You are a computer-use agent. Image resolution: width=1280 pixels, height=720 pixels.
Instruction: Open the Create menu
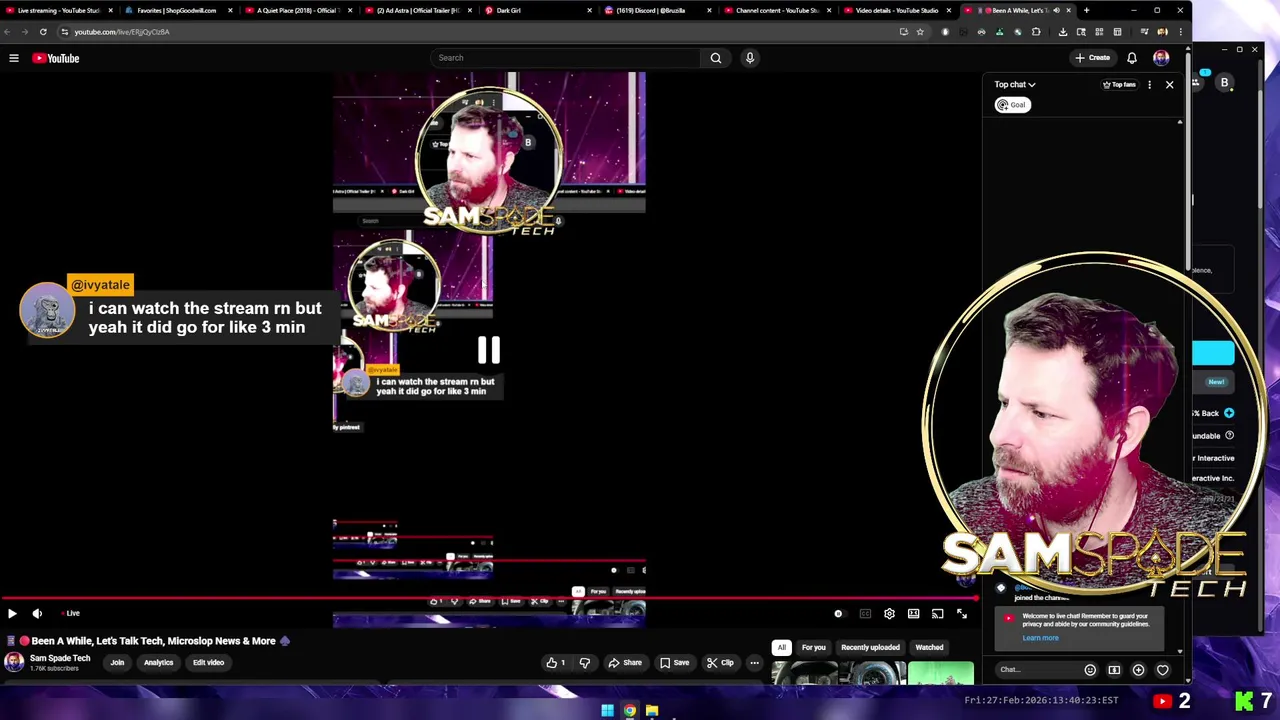point(1092,58)
